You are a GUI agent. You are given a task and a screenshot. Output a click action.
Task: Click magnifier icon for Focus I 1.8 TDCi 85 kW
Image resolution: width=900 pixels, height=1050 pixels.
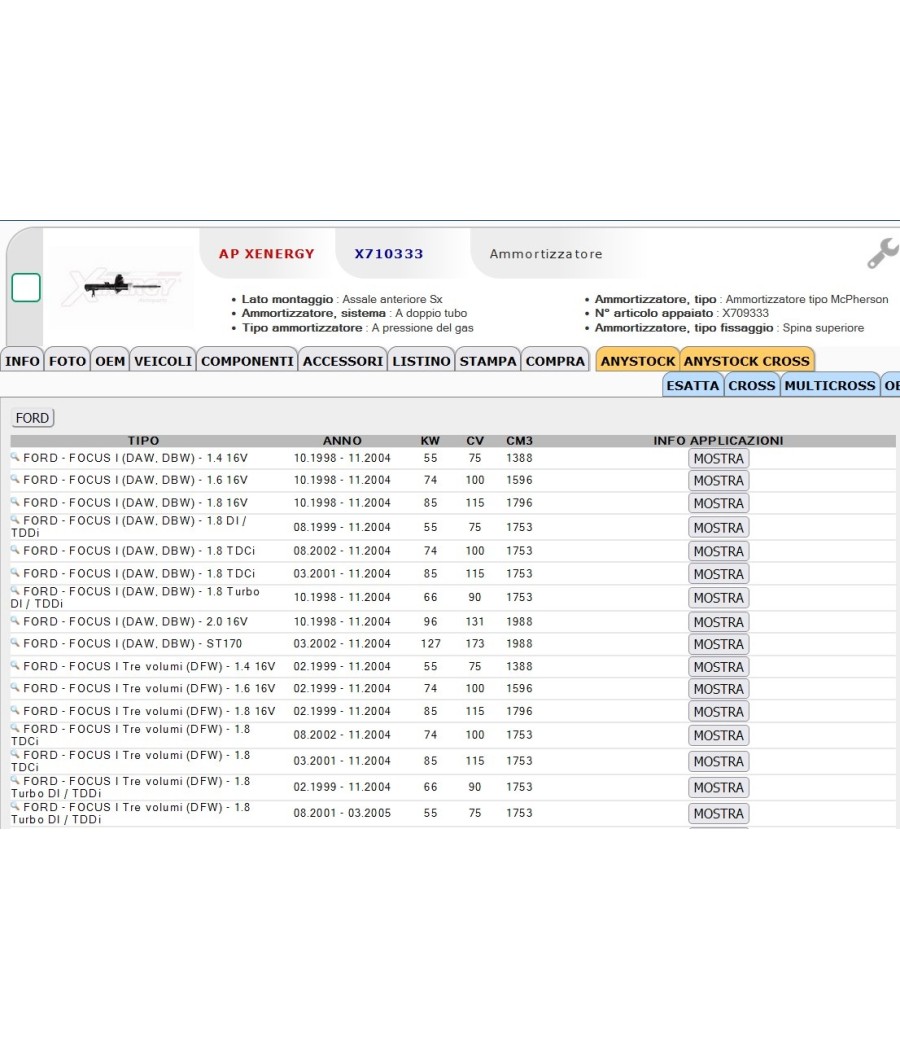pos(15,572)
